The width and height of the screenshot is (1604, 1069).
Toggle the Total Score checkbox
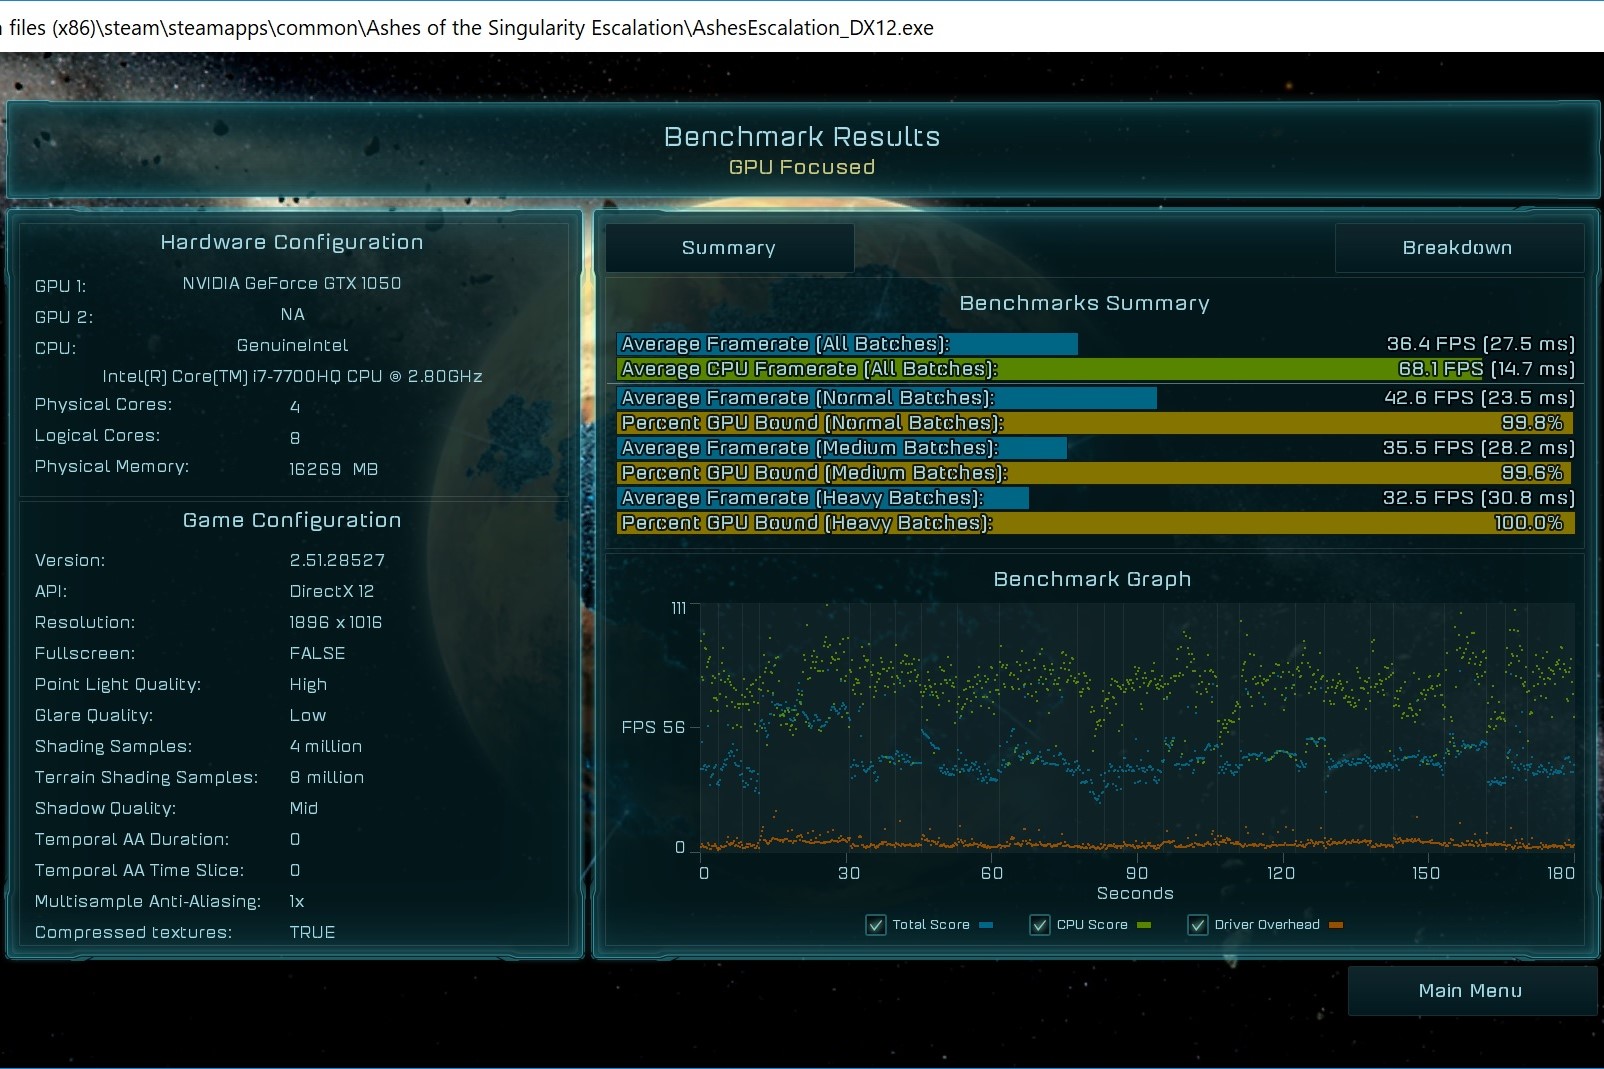point(876,925)
